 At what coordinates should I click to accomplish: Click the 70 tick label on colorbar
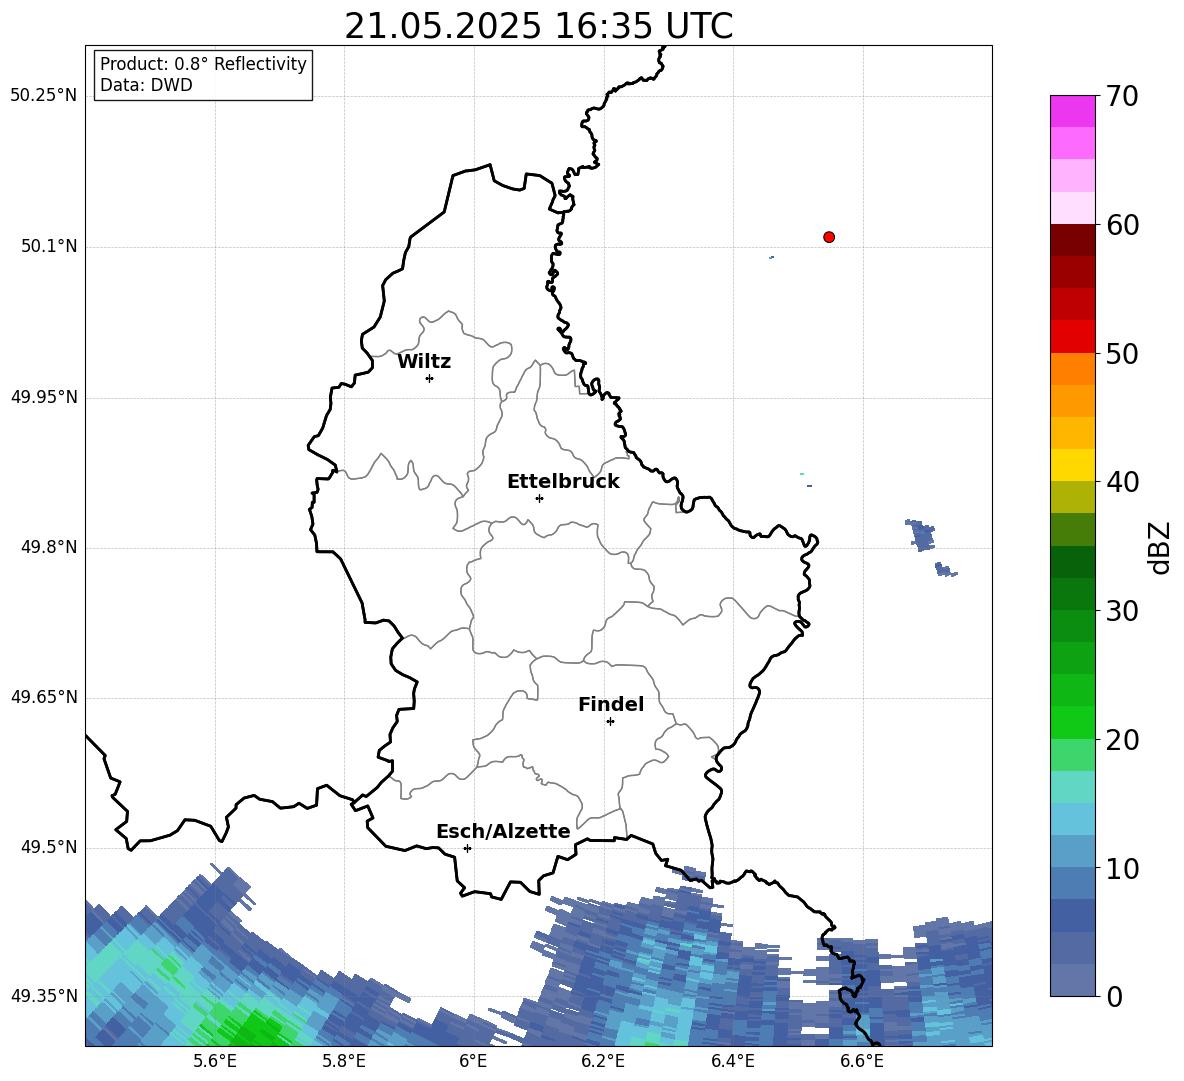click(x=1122, y=97)
